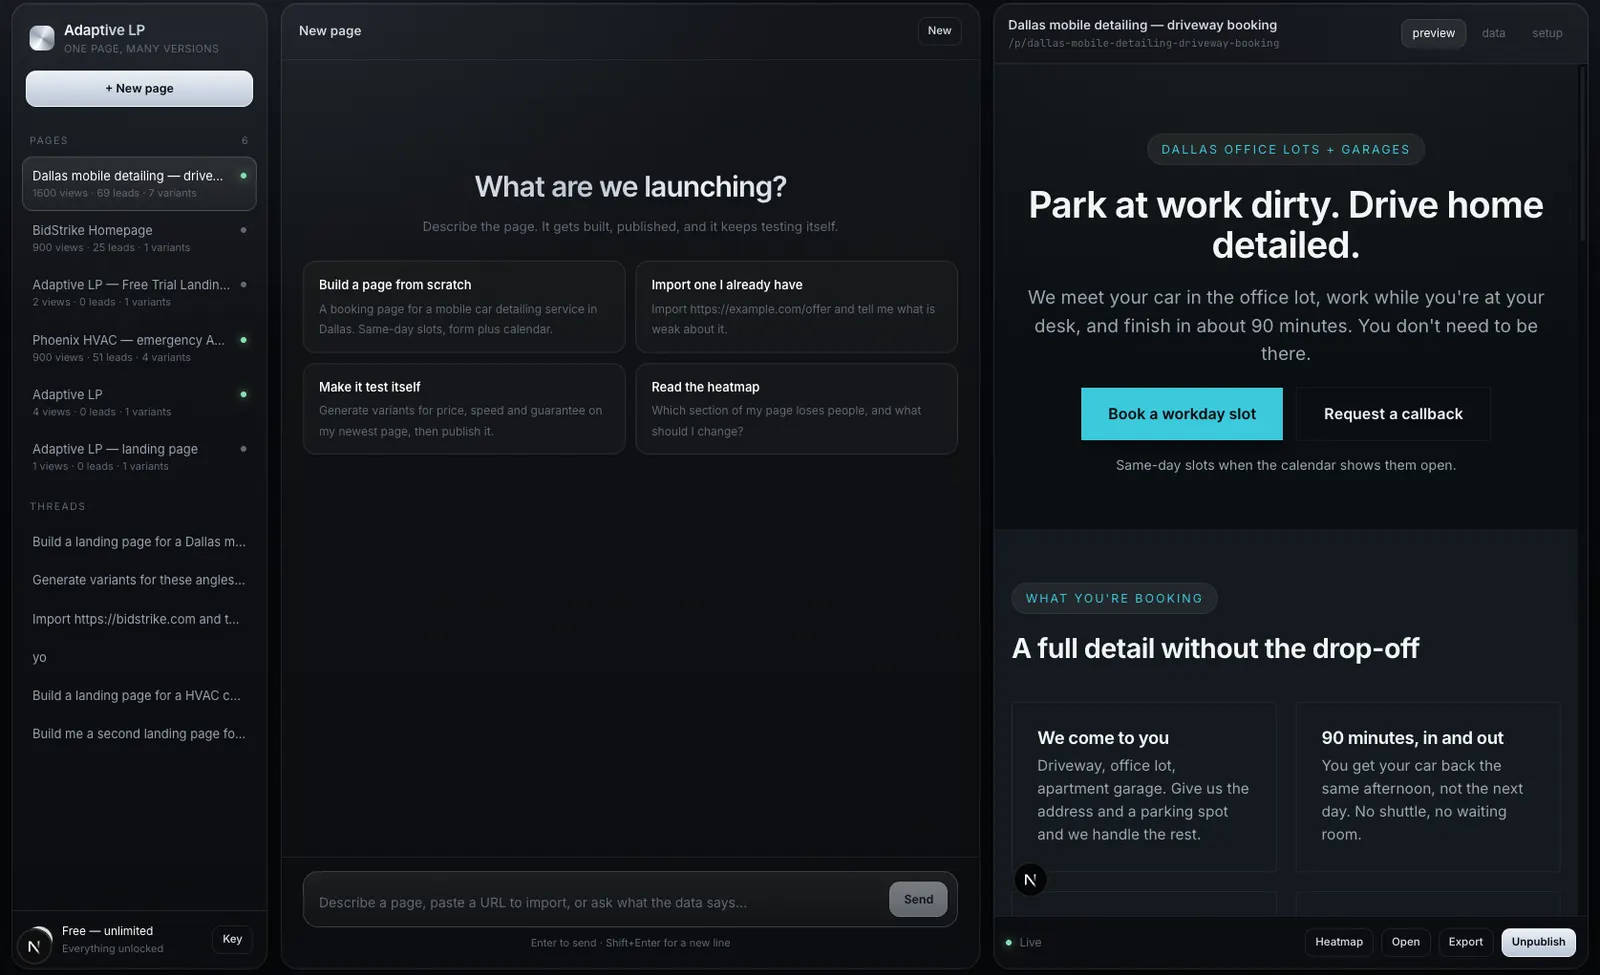Click the page URL /p/dallas-mobile-detailing-driveway-booking

[1143, 44]
